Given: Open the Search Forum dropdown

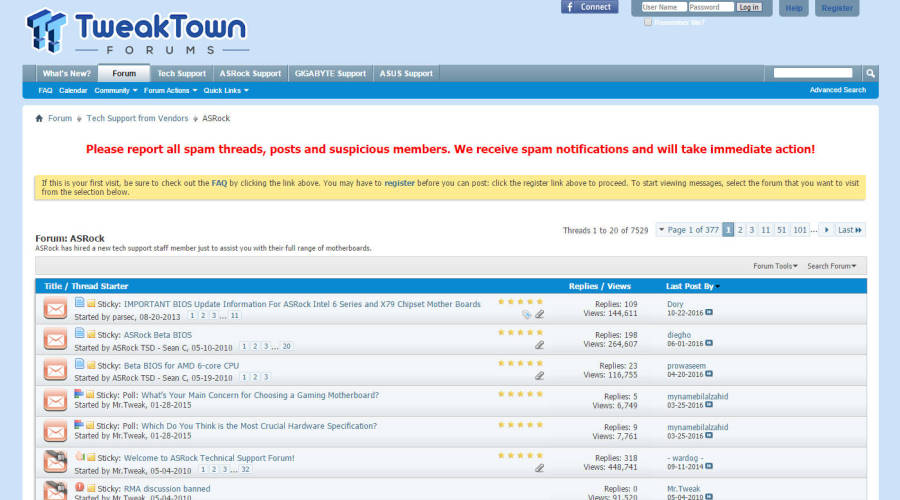Looking at the screenshot, I should coord(832,266).
